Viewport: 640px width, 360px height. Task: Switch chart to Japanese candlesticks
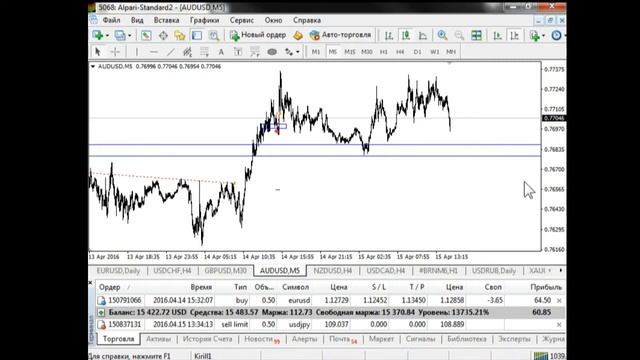(406, 36)
